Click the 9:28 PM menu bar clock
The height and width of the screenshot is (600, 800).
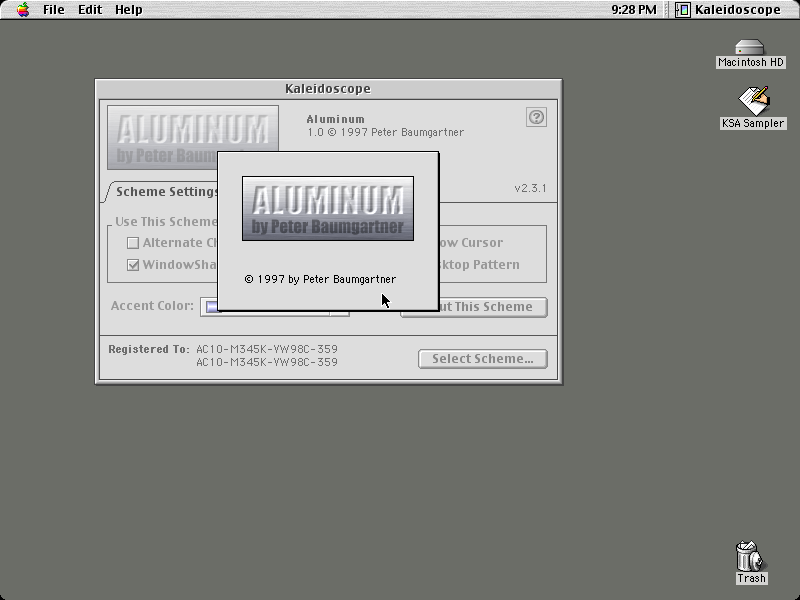pyautogui.click(x=634, y=10)
